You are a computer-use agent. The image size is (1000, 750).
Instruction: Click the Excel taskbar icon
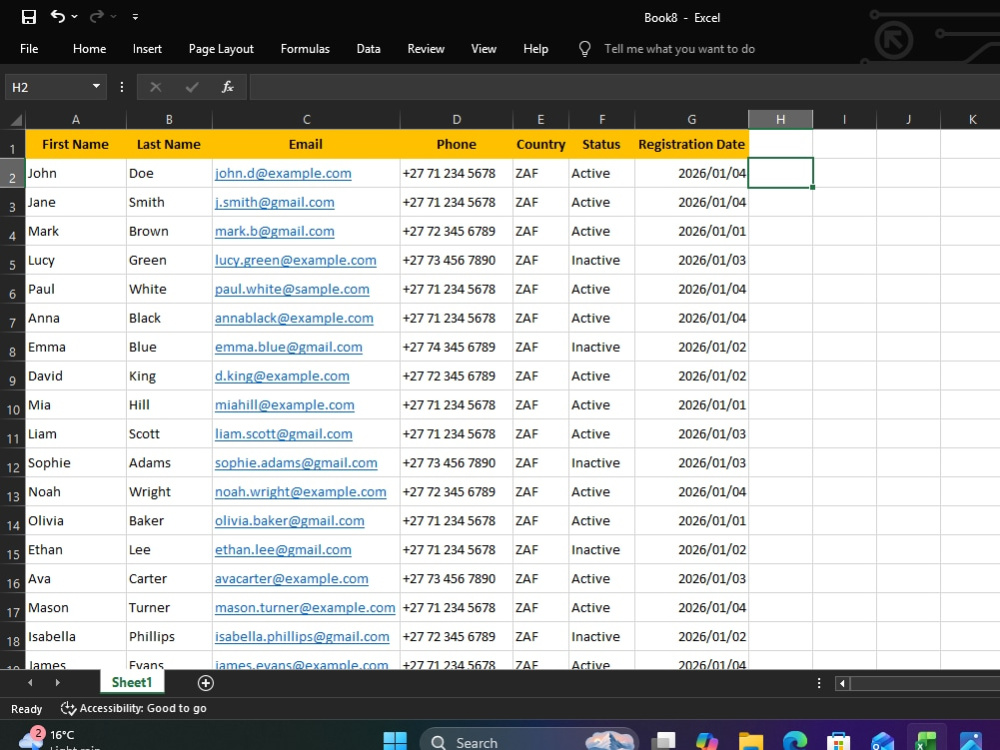click(926, 740)
